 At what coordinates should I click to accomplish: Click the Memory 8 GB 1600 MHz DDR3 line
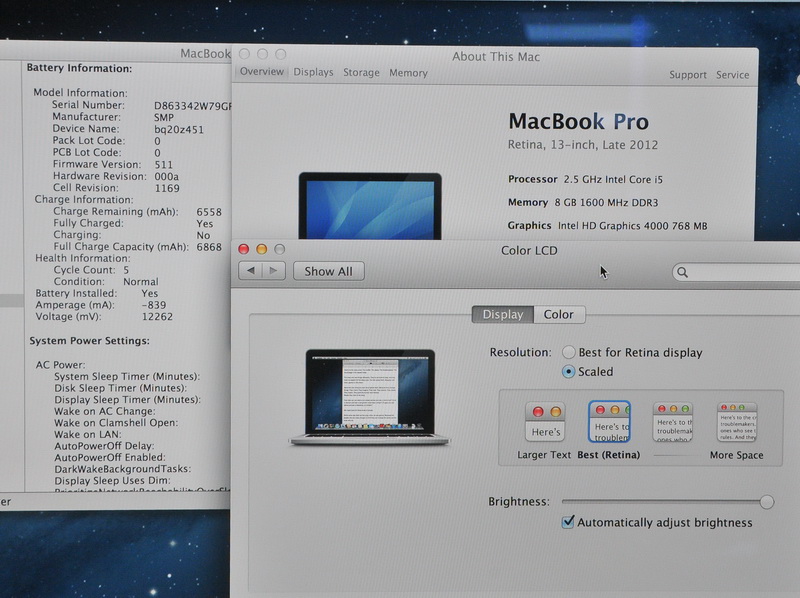tap(583, 203)
